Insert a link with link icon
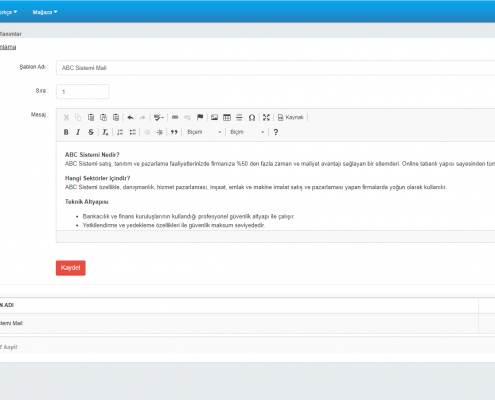 (175, 117)
